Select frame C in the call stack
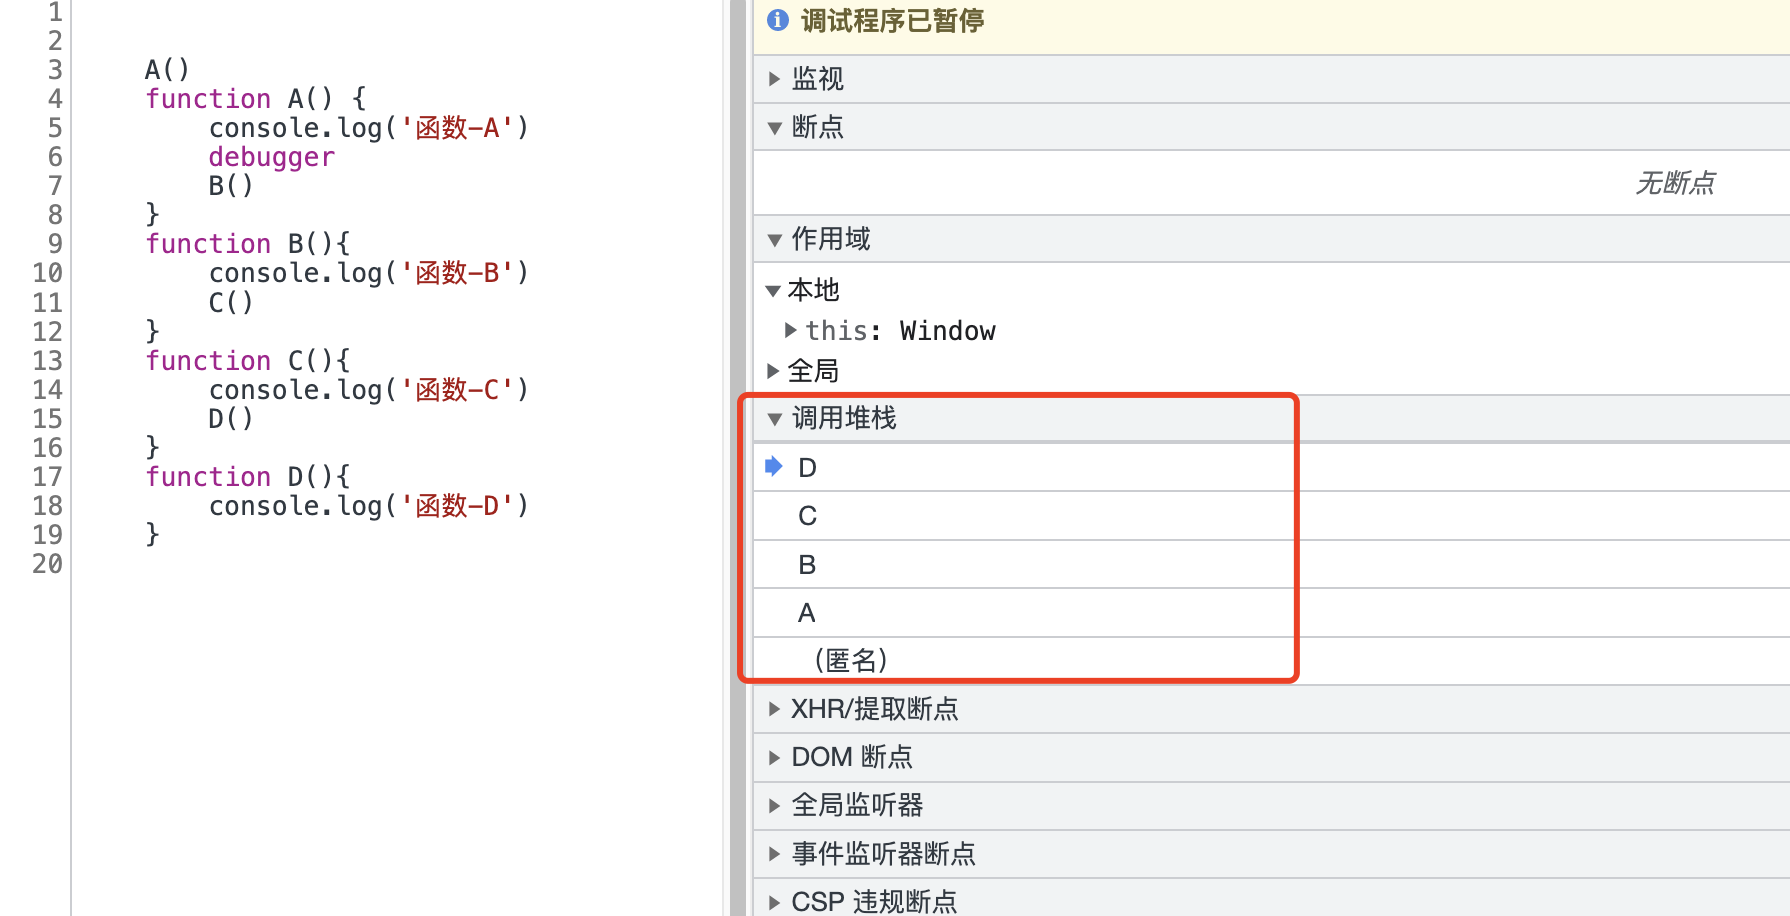The width and height of the screenshot is (1790, 916). 807,515
